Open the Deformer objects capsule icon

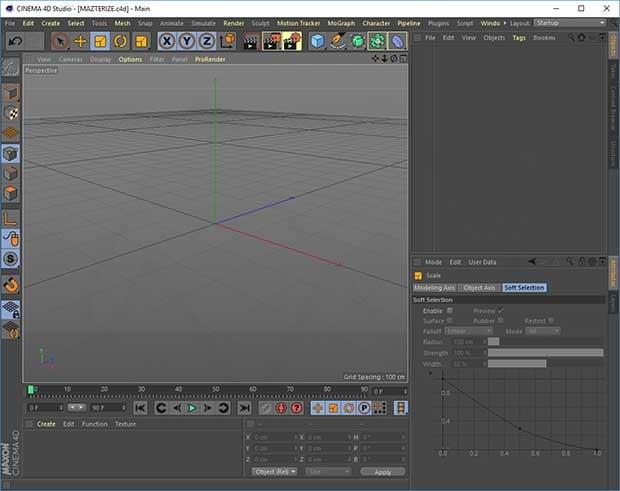[397, 41]
